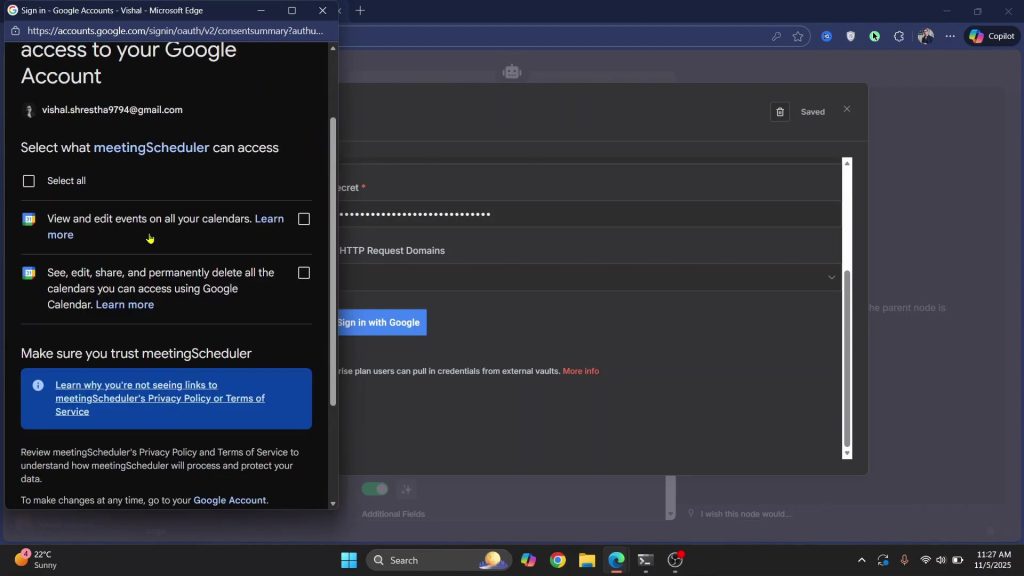Click the Google consent popup vertical scrollbar

[x=333, y=260]
